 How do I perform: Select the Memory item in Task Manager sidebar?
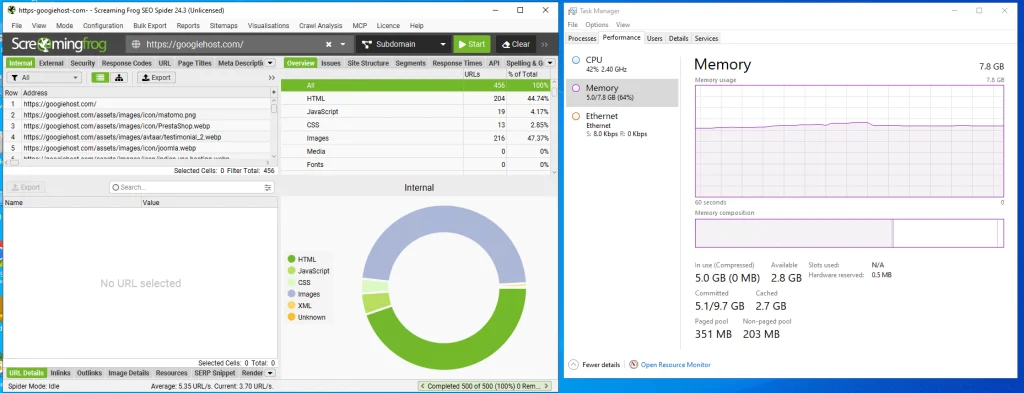pos(622,92)
